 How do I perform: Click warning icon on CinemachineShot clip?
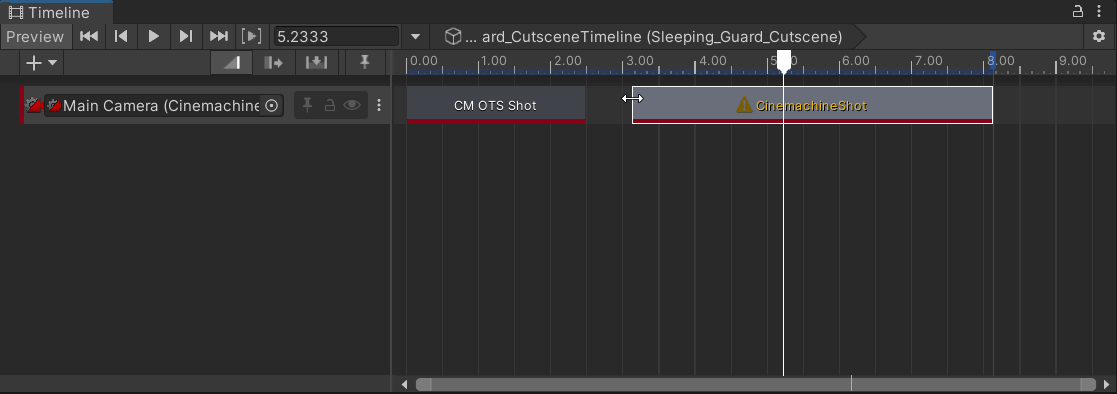[x=744, y=105]
